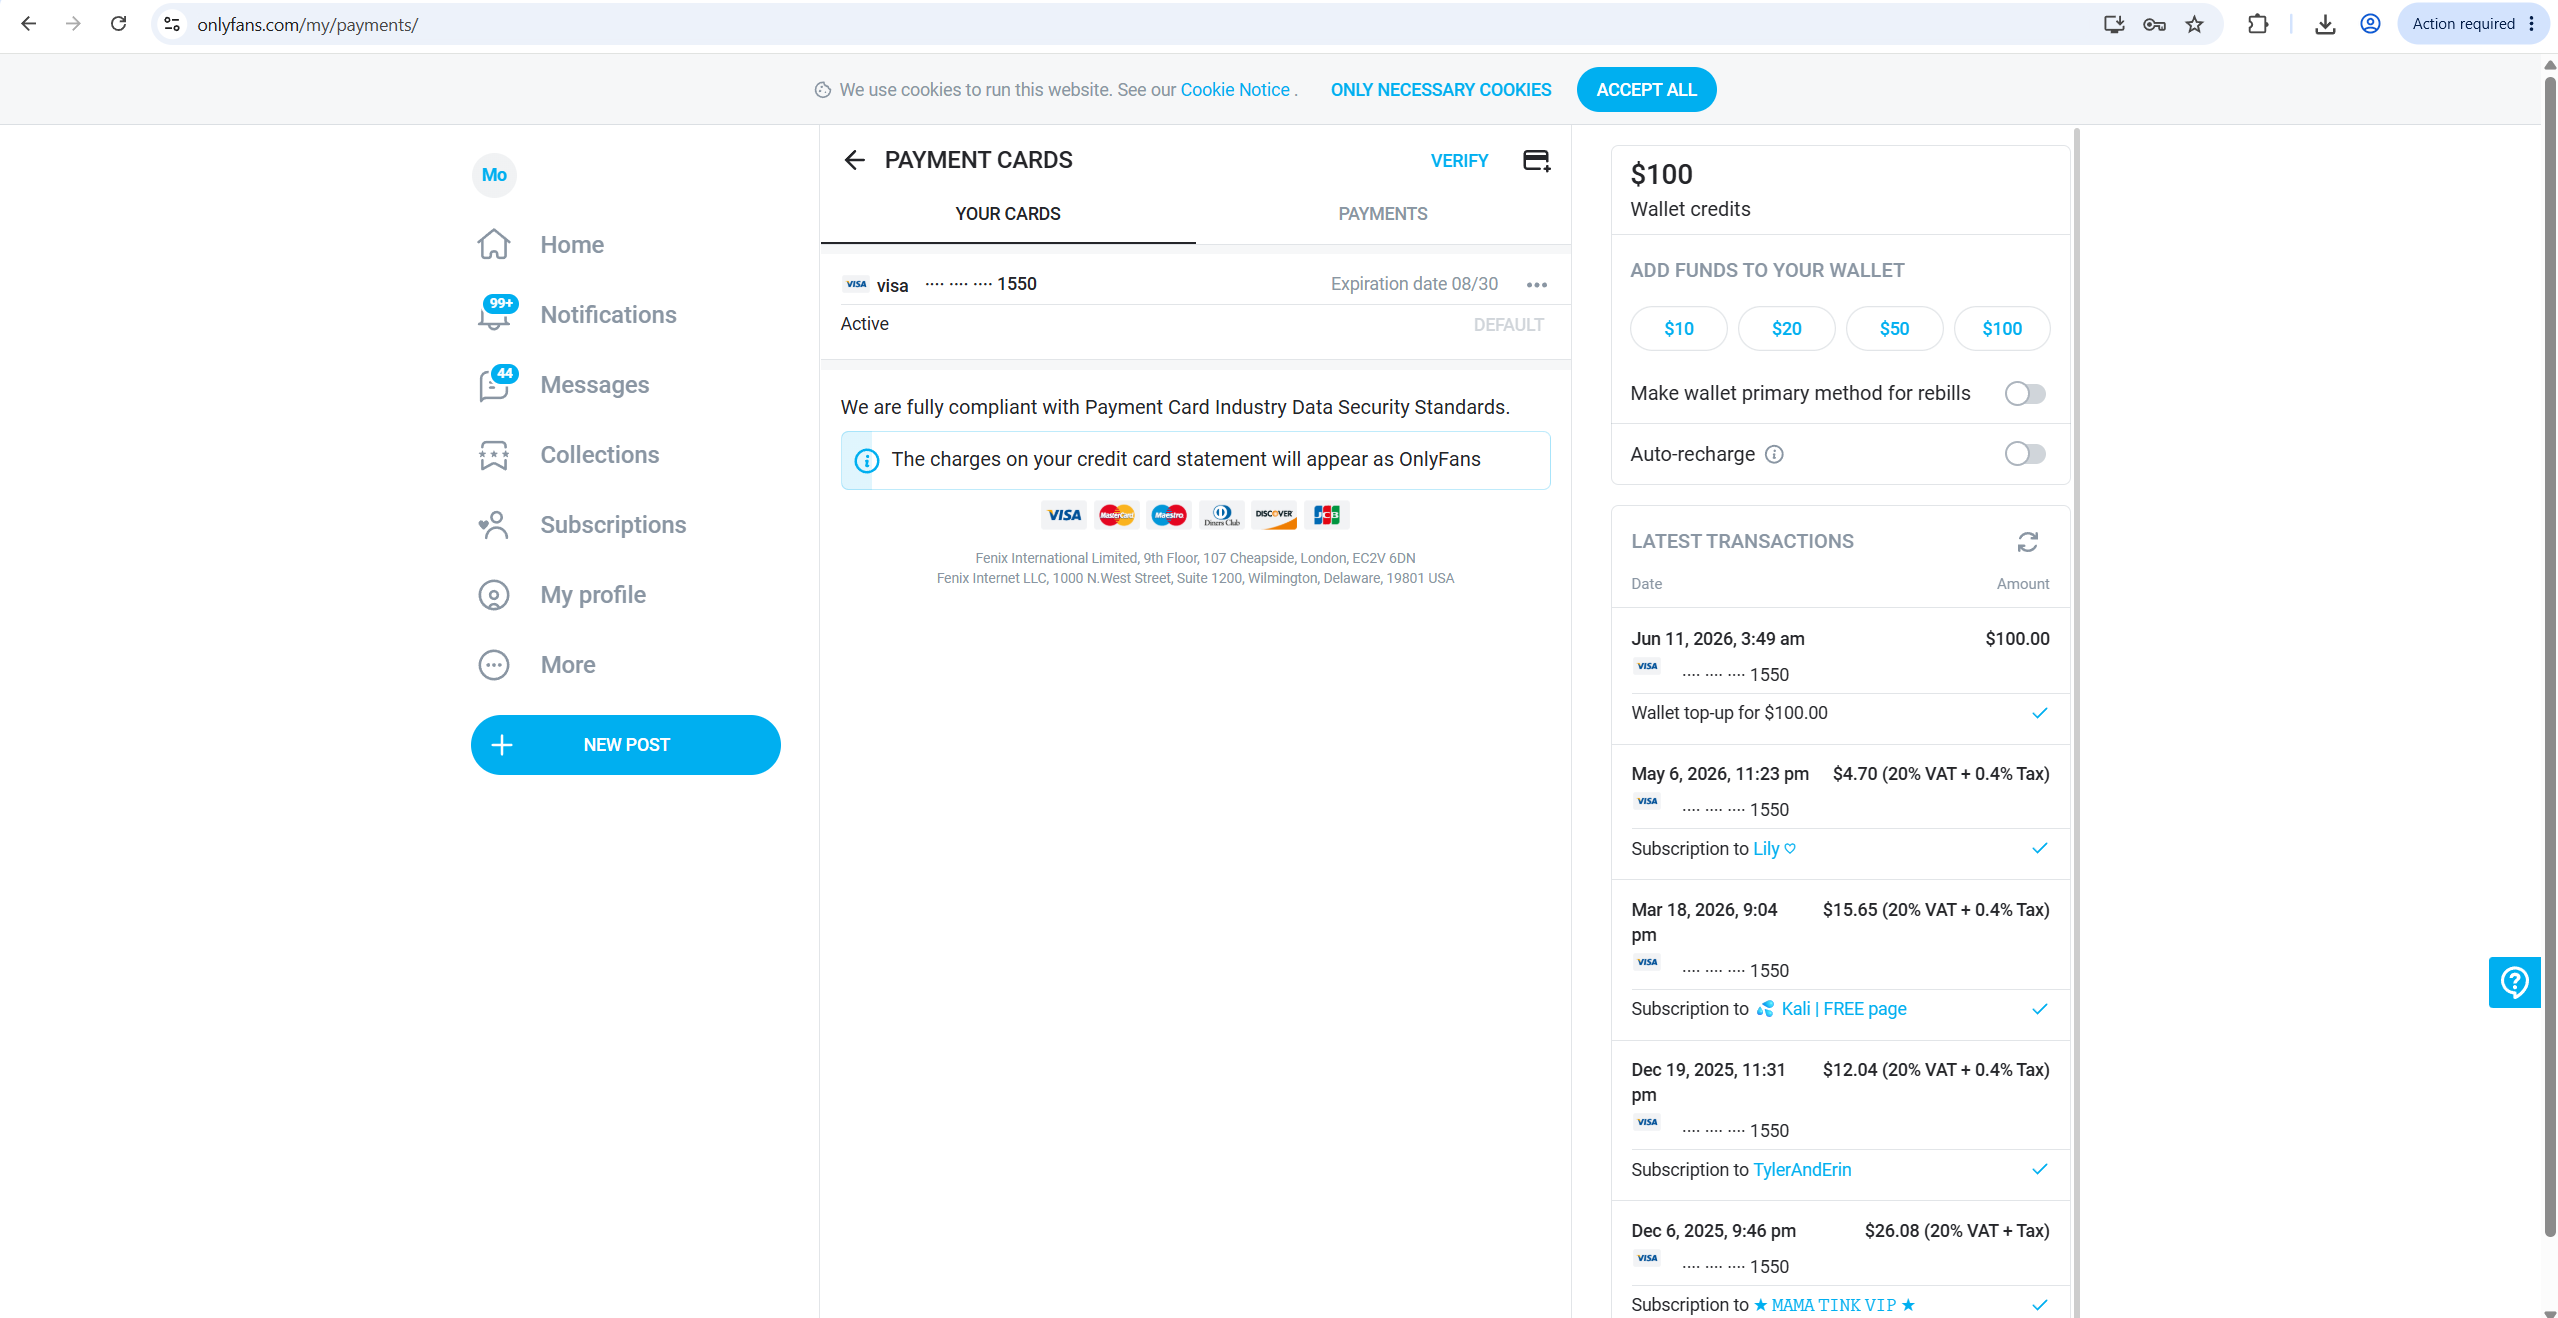Click the Visa logo in accepted cards
Image resolution: width=2558 pixels, height=1318 pixels.
point(1064,515)
